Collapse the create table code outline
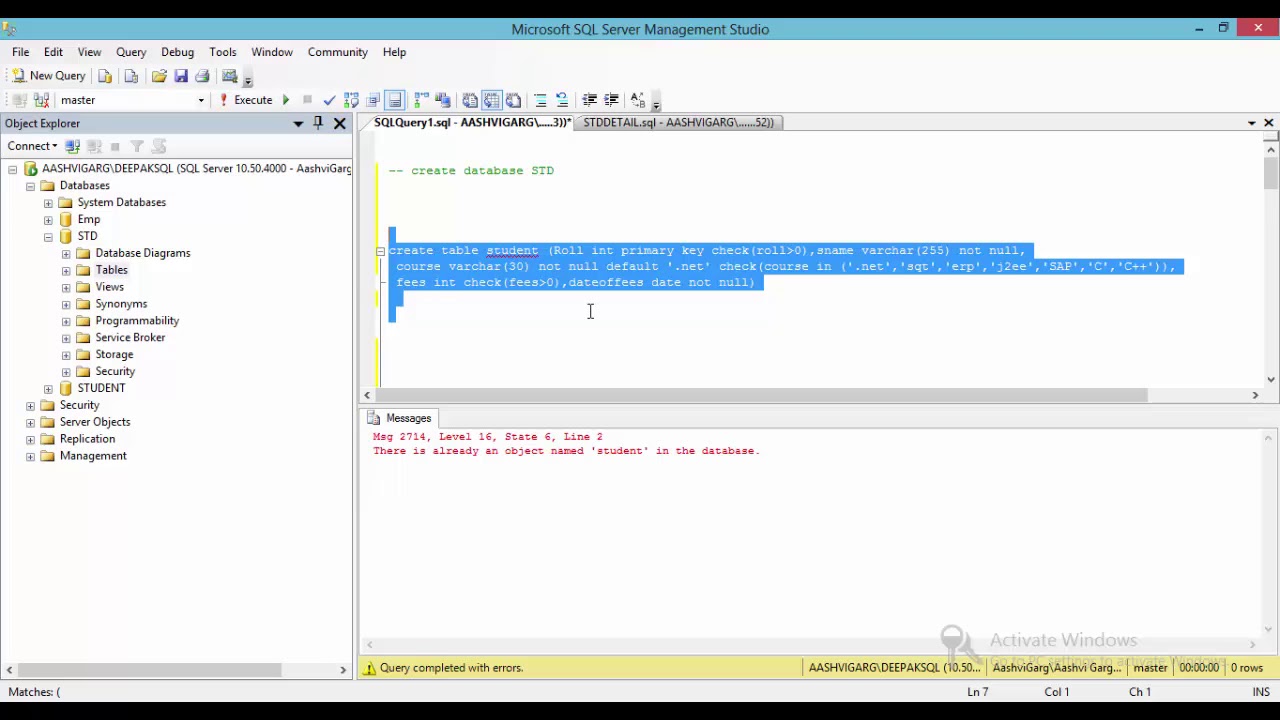The height and width of the screenshot is (720, 1280). (x=380, y=251)
